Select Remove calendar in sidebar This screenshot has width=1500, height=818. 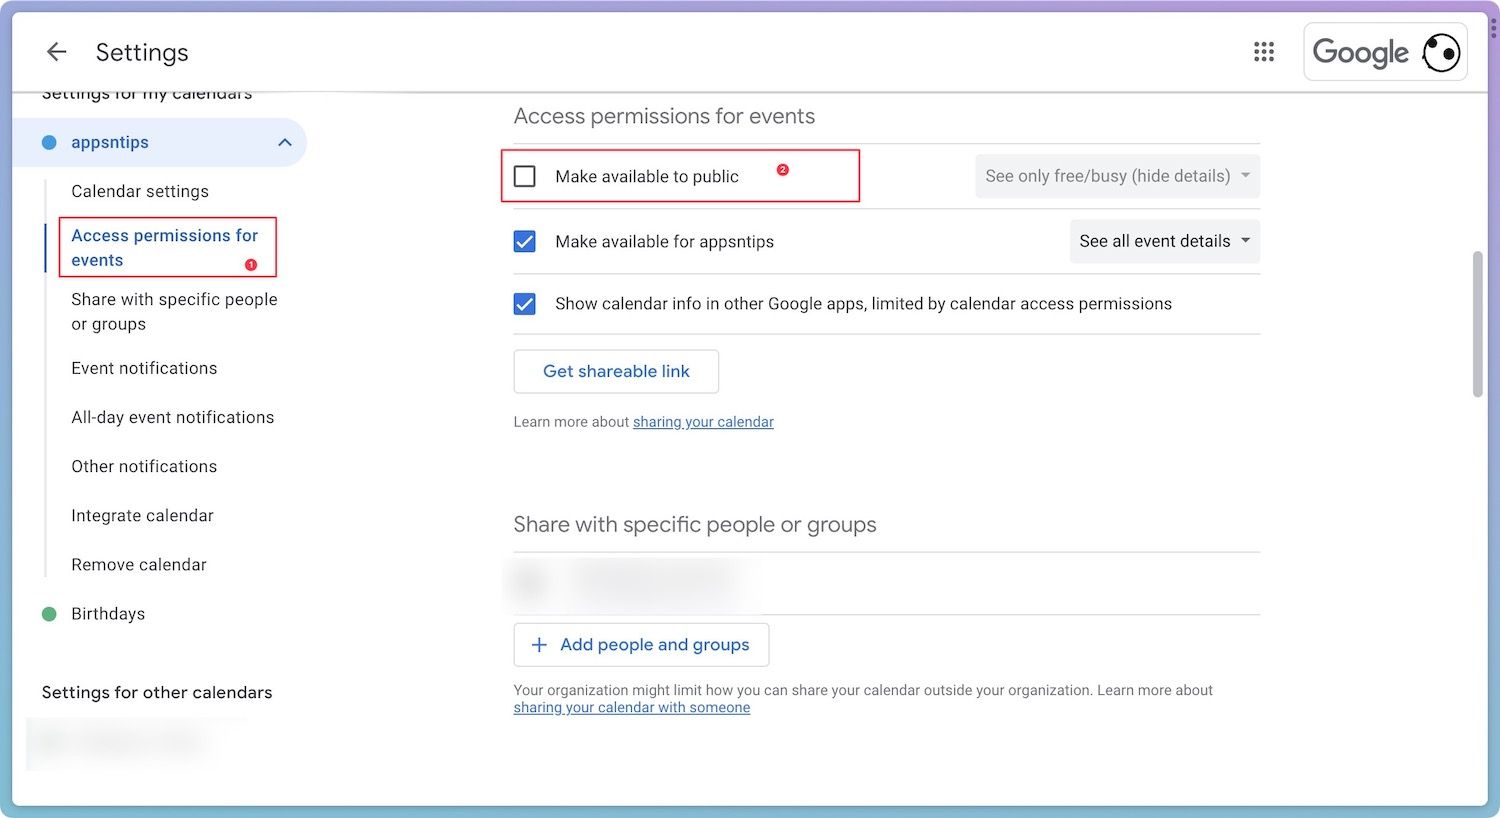click(x=139, y=565)
